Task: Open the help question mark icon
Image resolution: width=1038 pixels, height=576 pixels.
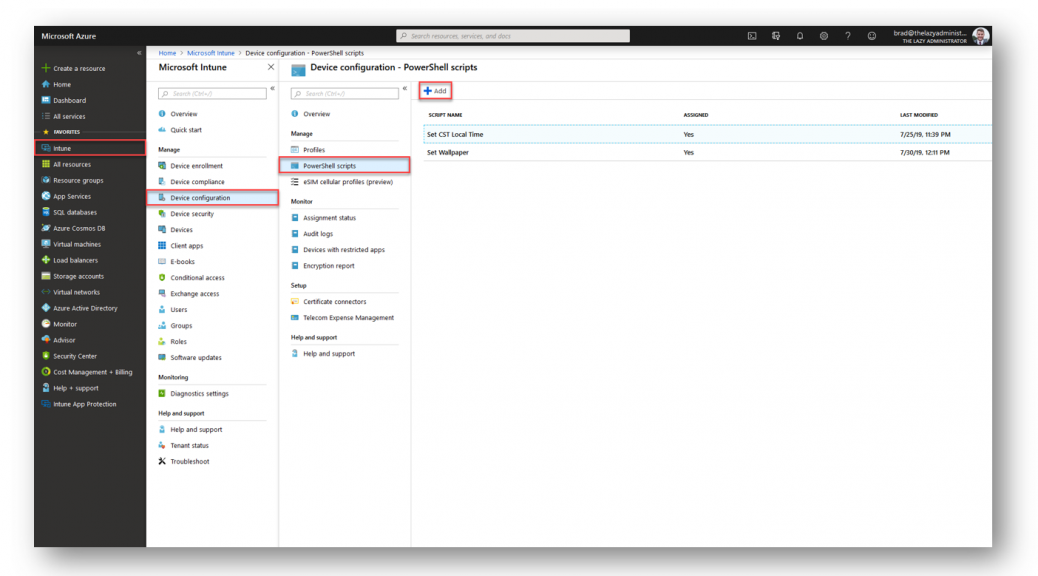Action: [847, 36]
